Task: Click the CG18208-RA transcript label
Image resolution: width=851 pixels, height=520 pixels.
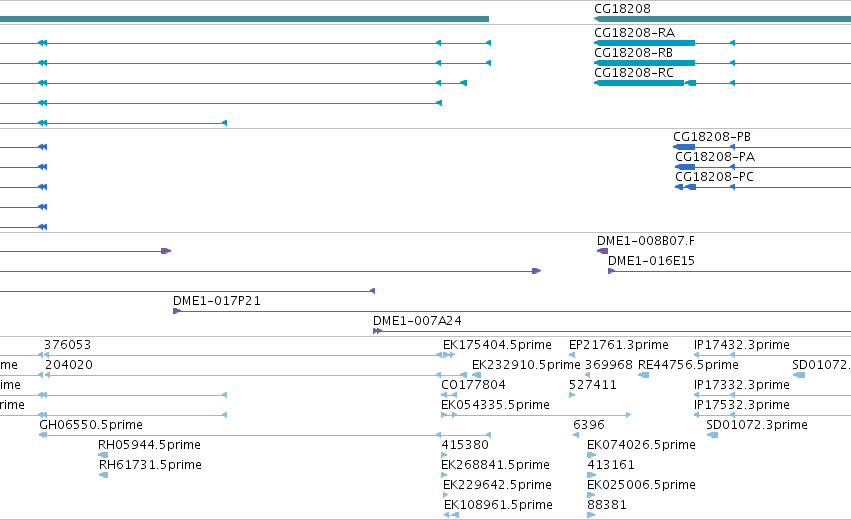Action: point(634,33)
